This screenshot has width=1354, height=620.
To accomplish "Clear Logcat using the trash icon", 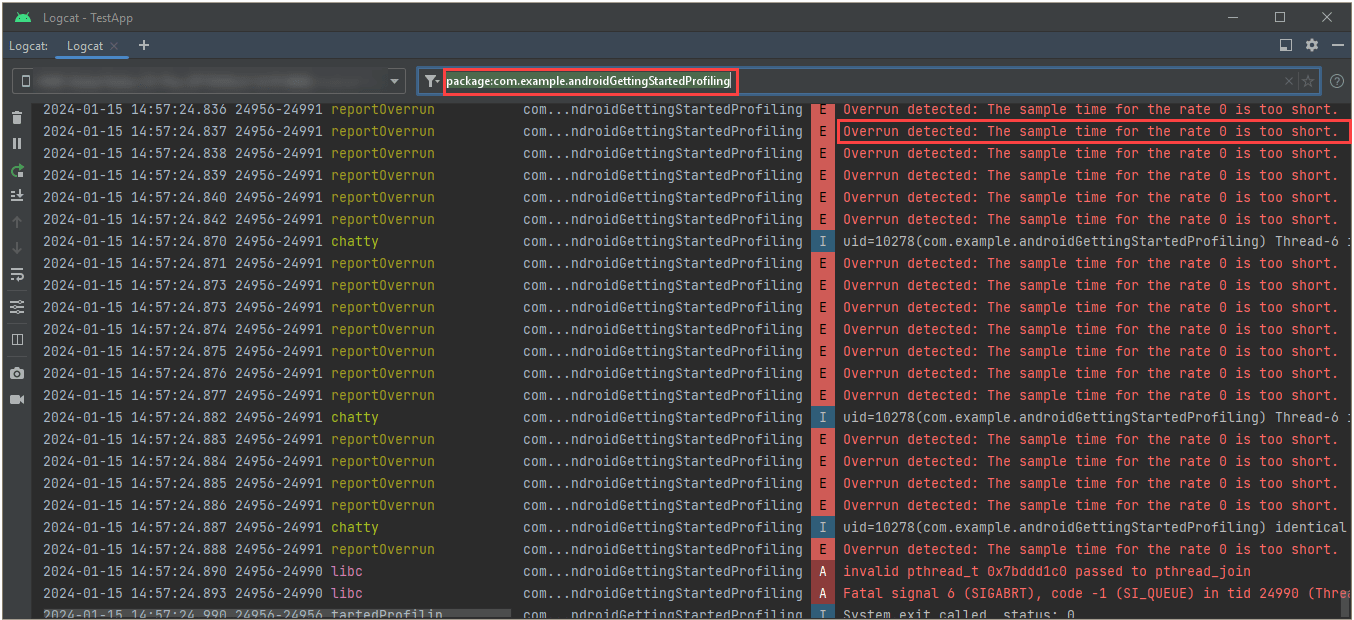I will click(x=17, y=118).
